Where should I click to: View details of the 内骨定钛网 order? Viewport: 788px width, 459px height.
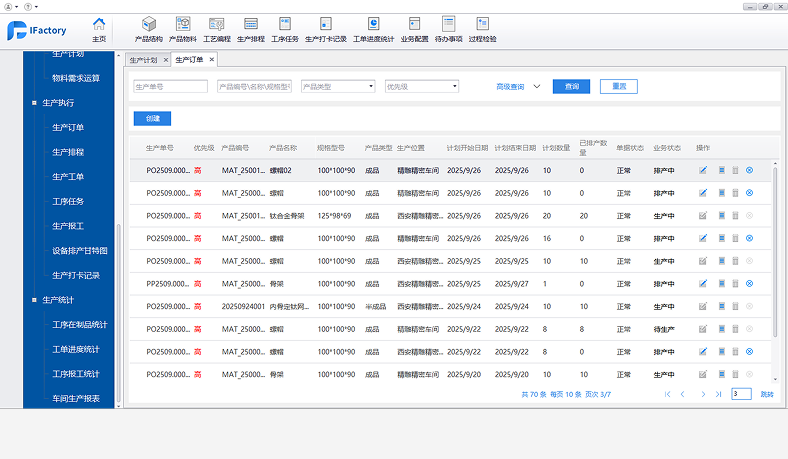coord(722,306)
